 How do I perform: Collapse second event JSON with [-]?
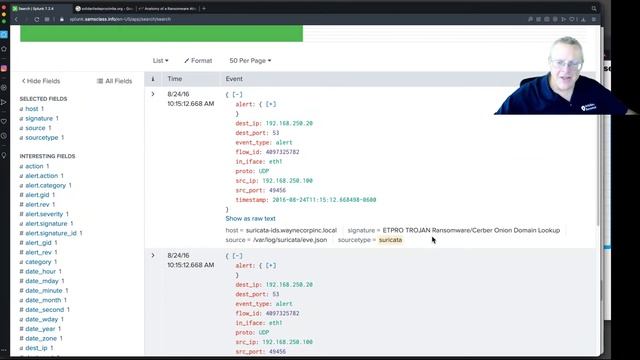[237, 256]
